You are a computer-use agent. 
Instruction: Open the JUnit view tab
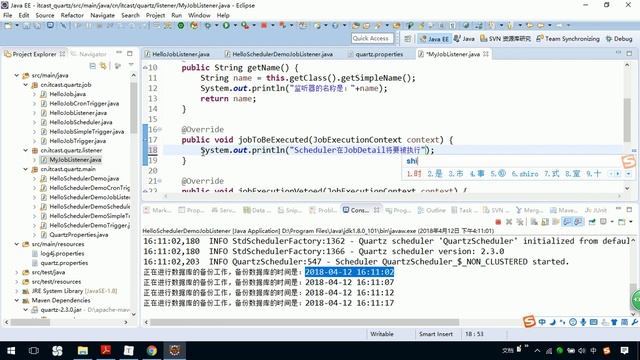point(596,210)
